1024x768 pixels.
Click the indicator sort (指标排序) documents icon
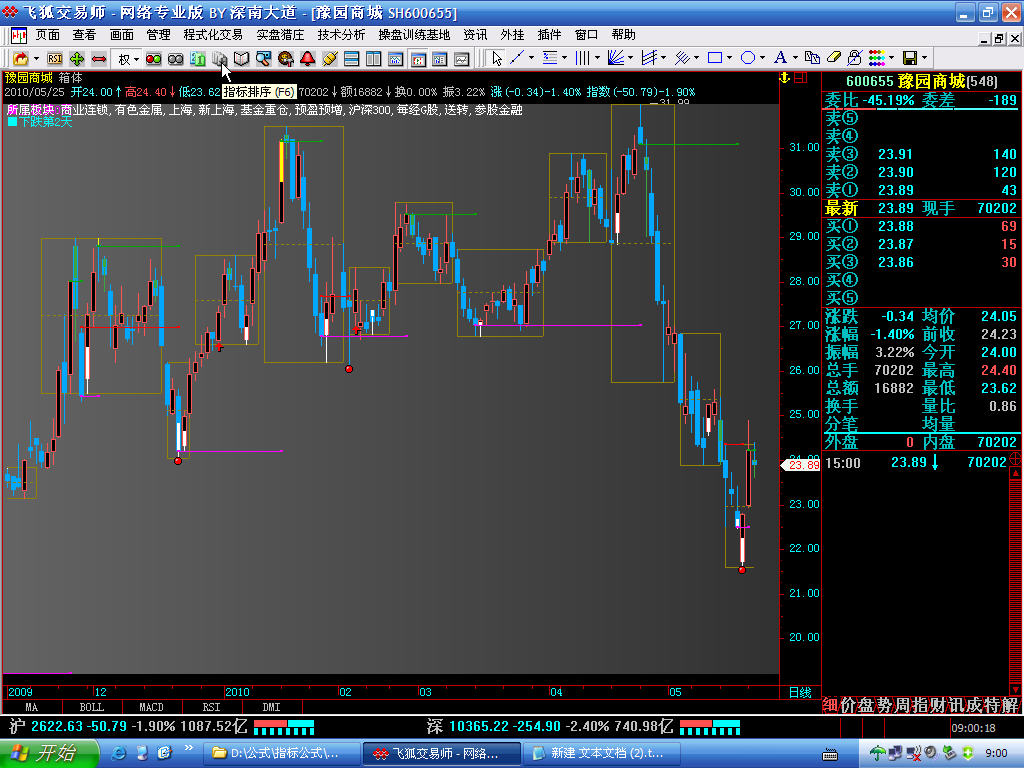(x=219, y=59)
